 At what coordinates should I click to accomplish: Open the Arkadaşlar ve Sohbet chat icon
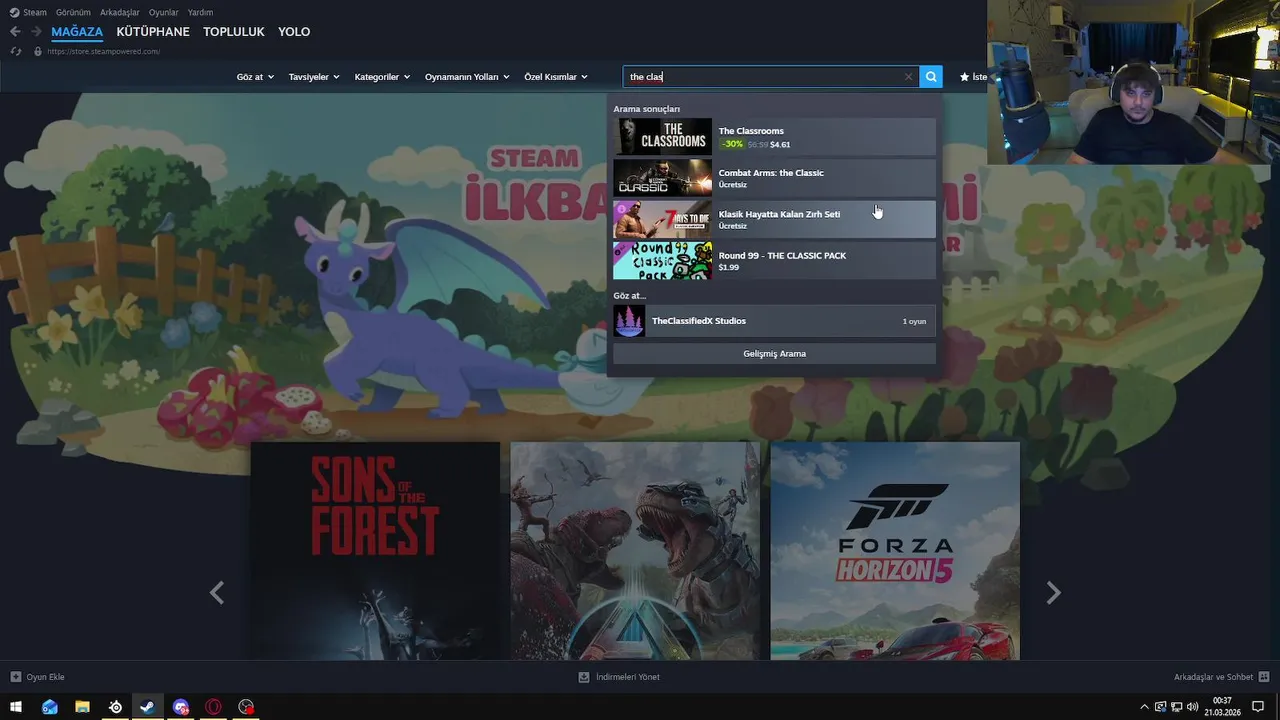(x=1264, y=677)
